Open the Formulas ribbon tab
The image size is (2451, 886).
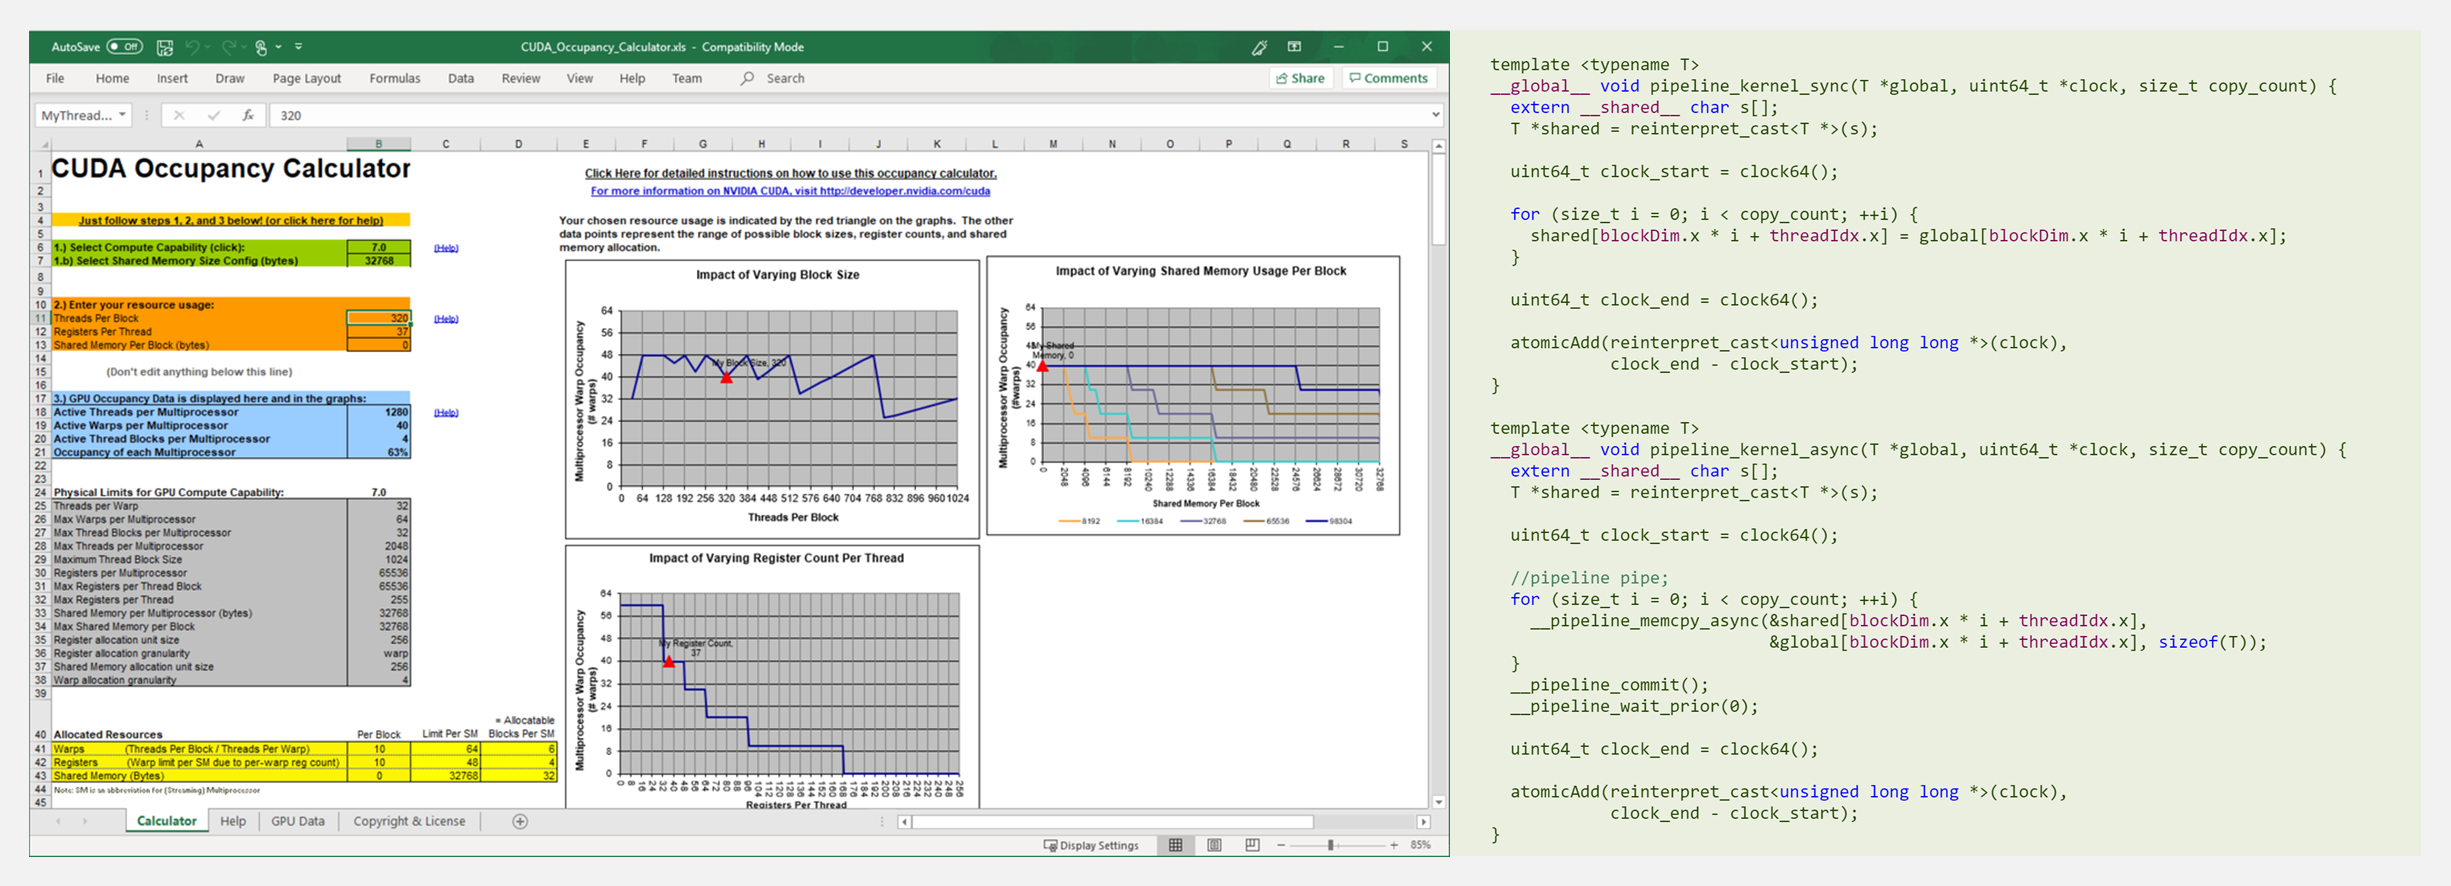[x=395, y=78]
